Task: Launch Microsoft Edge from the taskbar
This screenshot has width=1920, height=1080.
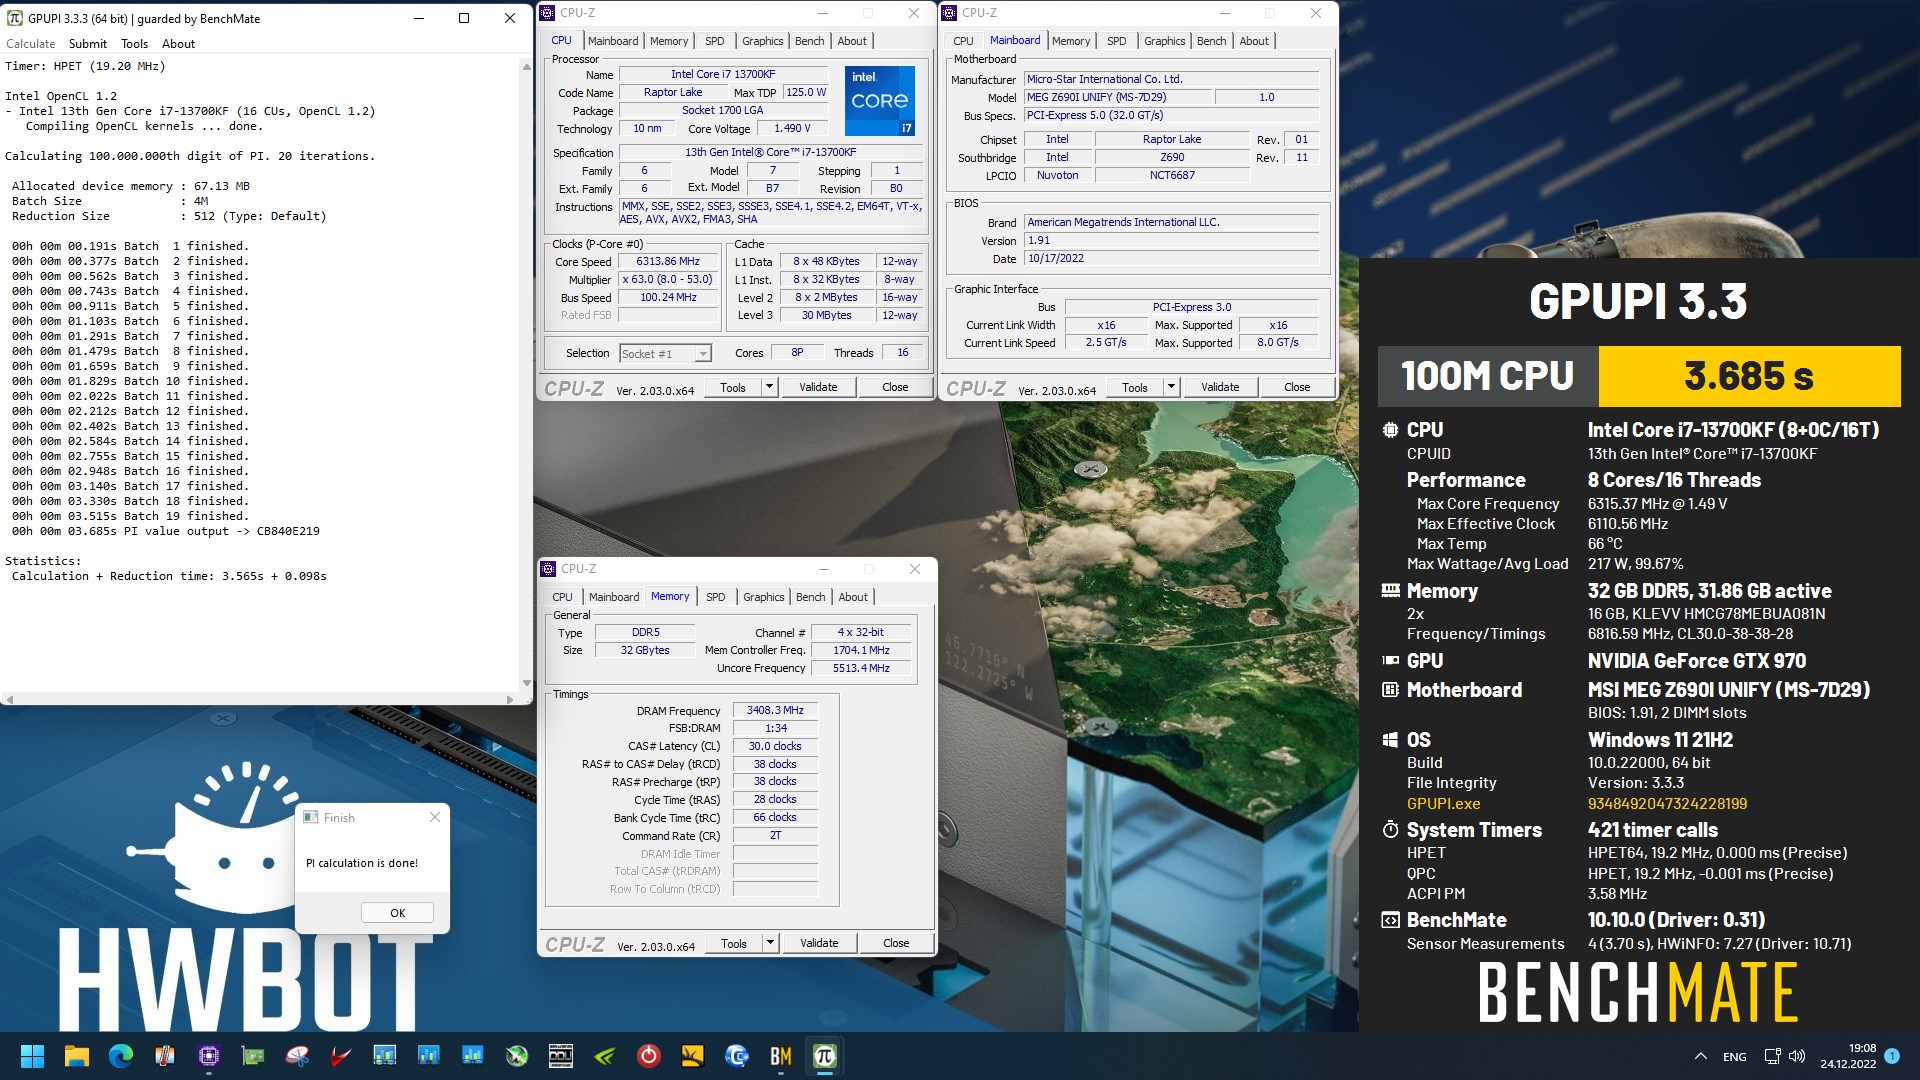Action: pyautogui.click(x=120, y=1056)
